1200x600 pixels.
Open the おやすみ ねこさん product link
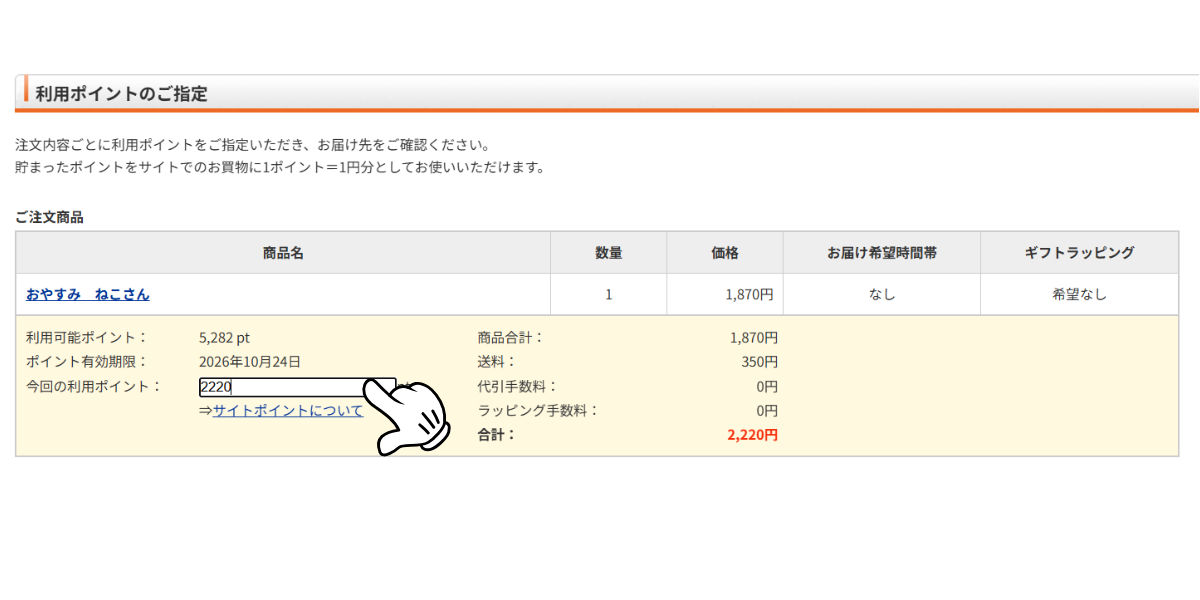tap(86, 293)
